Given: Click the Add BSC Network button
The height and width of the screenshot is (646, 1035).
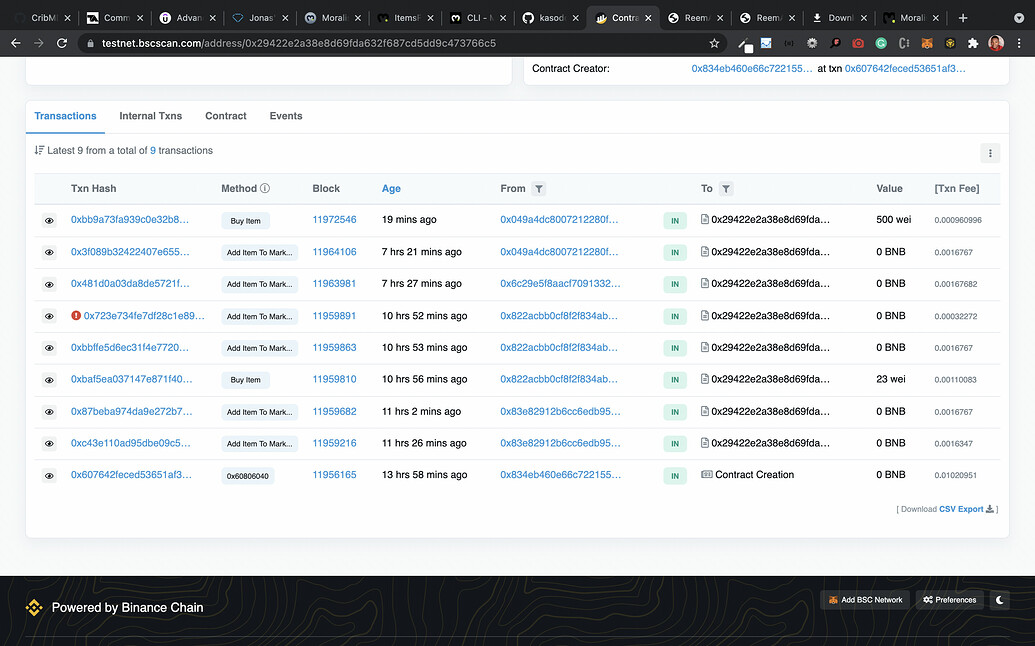Looking at the screenshot, I should [x=864, y=600].
